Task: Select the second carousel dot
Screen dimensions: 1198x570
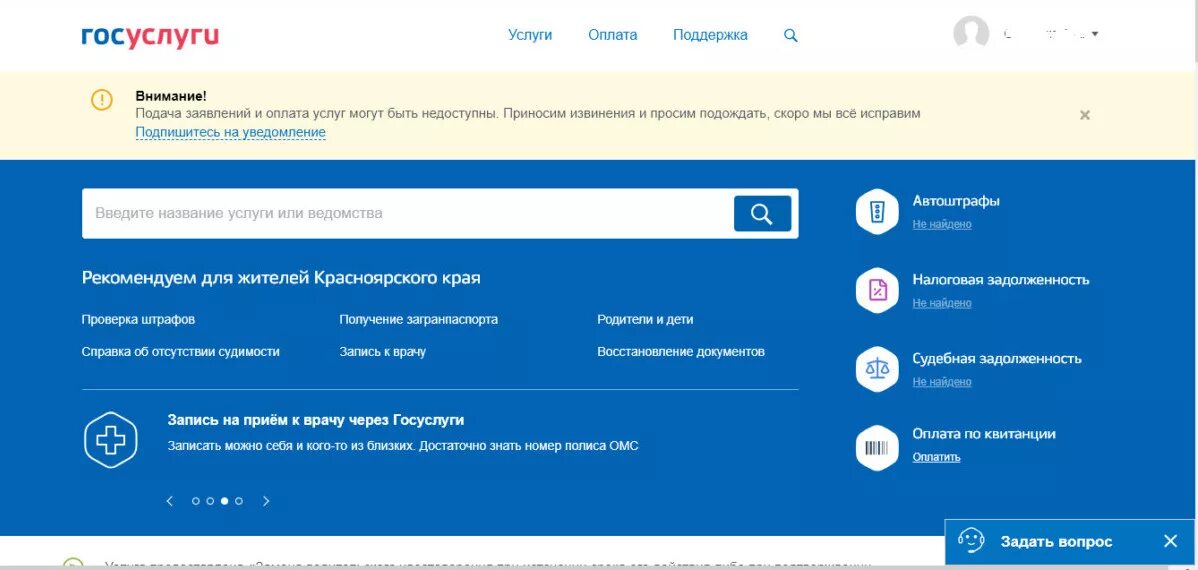Action: click(x=210, y=501)
